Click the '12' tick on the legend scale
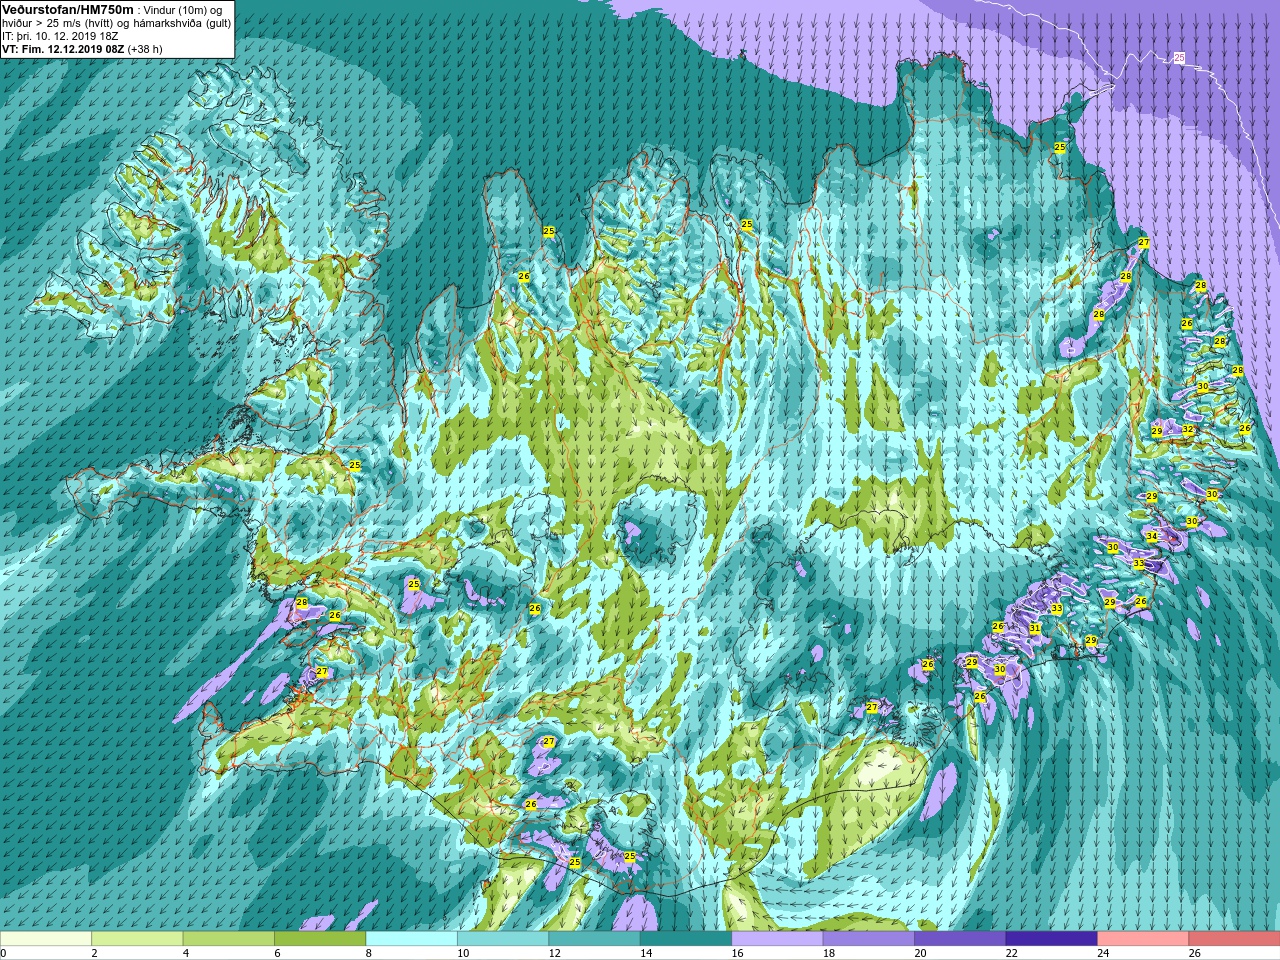Viewport: 1280px width, 960px height. [x=554, y=954]
